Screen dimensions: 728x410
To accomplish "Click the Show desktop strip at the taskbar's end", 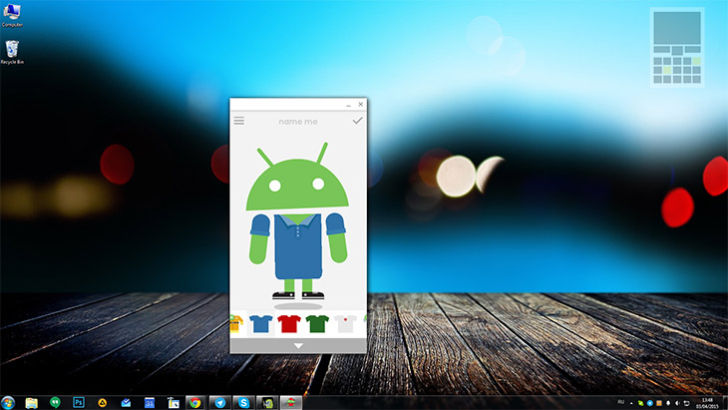I will coord(725,403).
